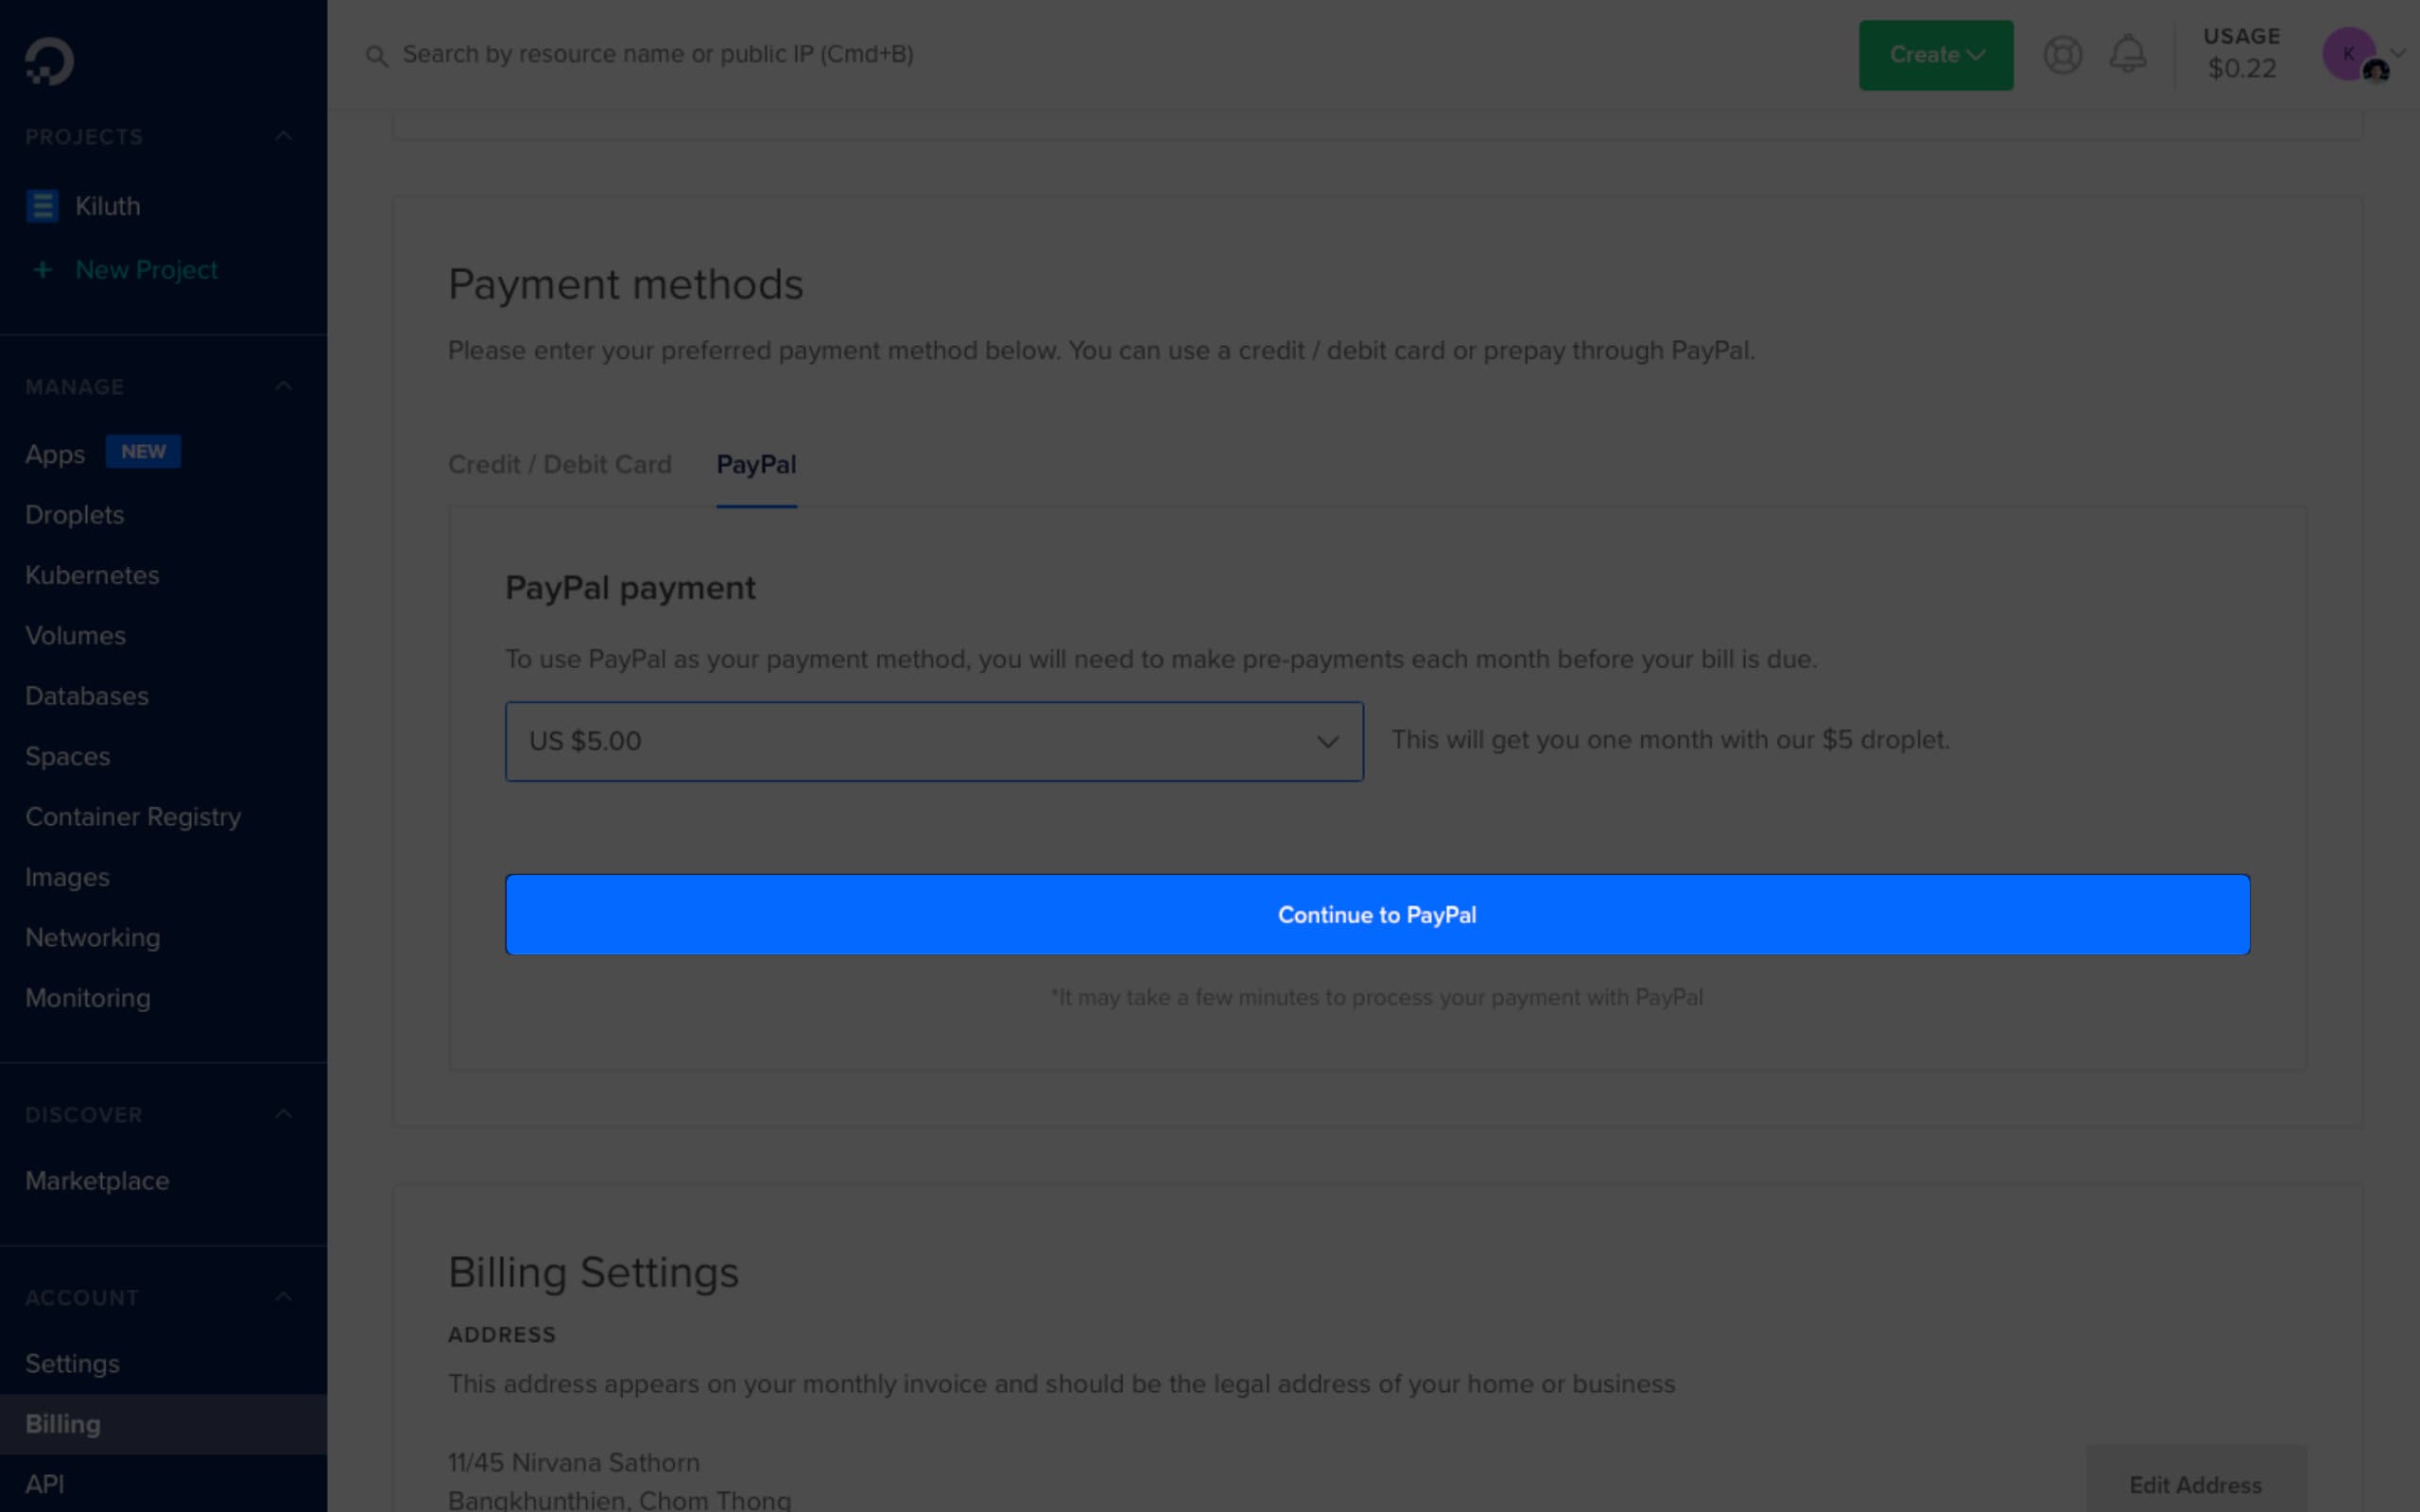2420x1512 pixels.
Task: Click the '11/45 Nirvana Sathorn' address line
Action: (574, 1463)
